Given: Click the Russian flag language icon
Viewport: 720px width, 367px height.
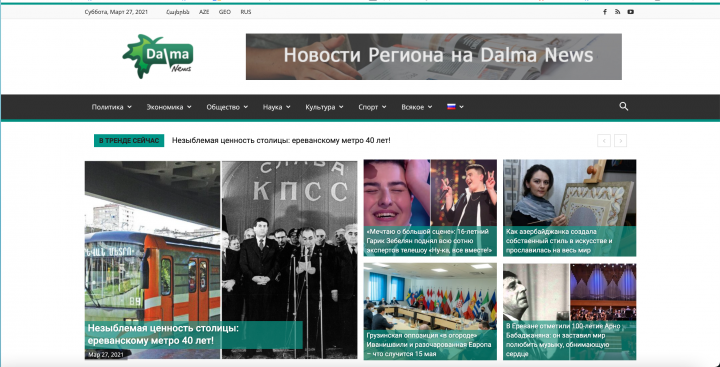Looking at the screenshot, I should [x=451, y=107].
